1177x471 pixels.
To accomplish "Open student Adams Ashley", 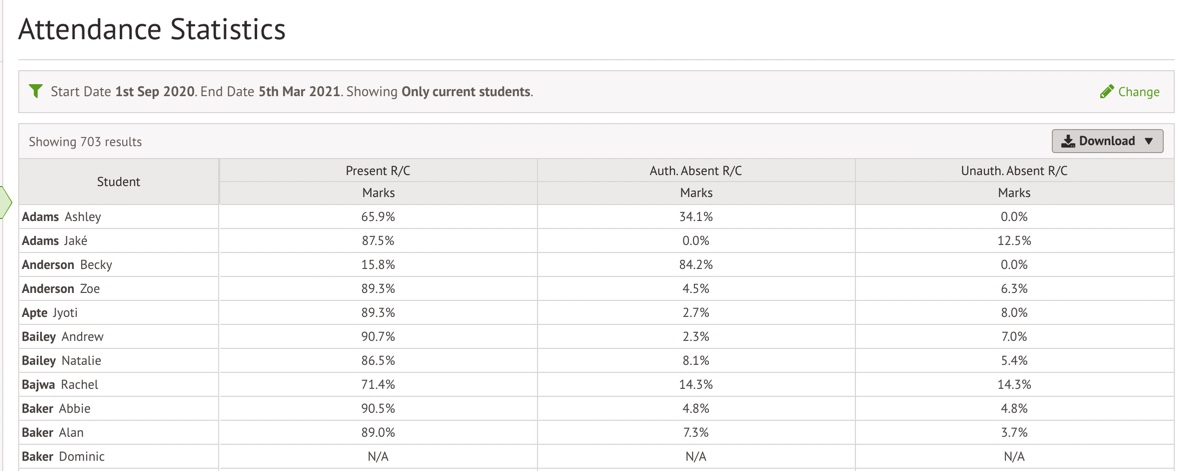I will tap(62, 216).
